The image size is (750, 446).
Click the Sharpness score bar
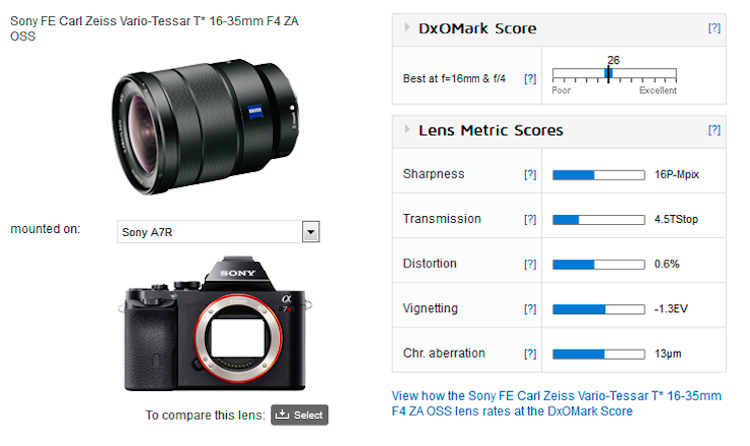pos(598,174)
